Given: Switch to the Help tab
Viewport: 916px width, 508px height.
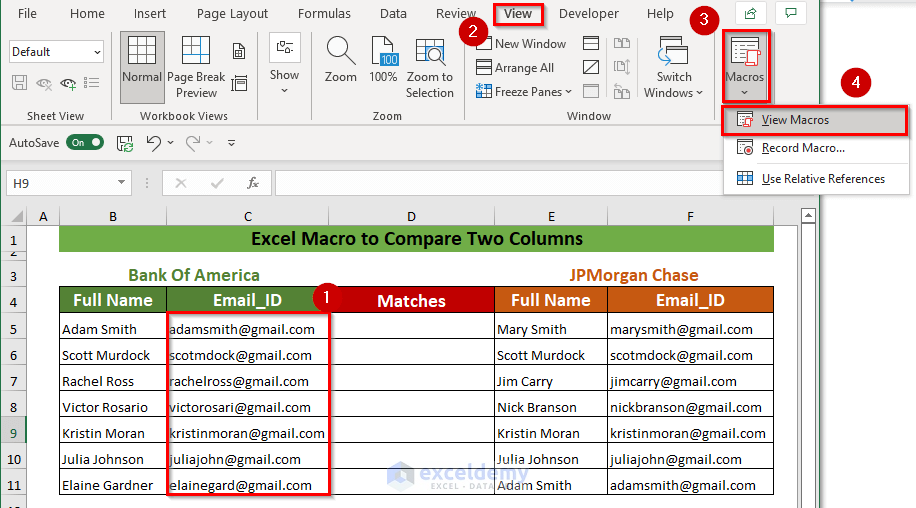Looking at the screenshot, I should pyautogui.click(x=660, y=13).
